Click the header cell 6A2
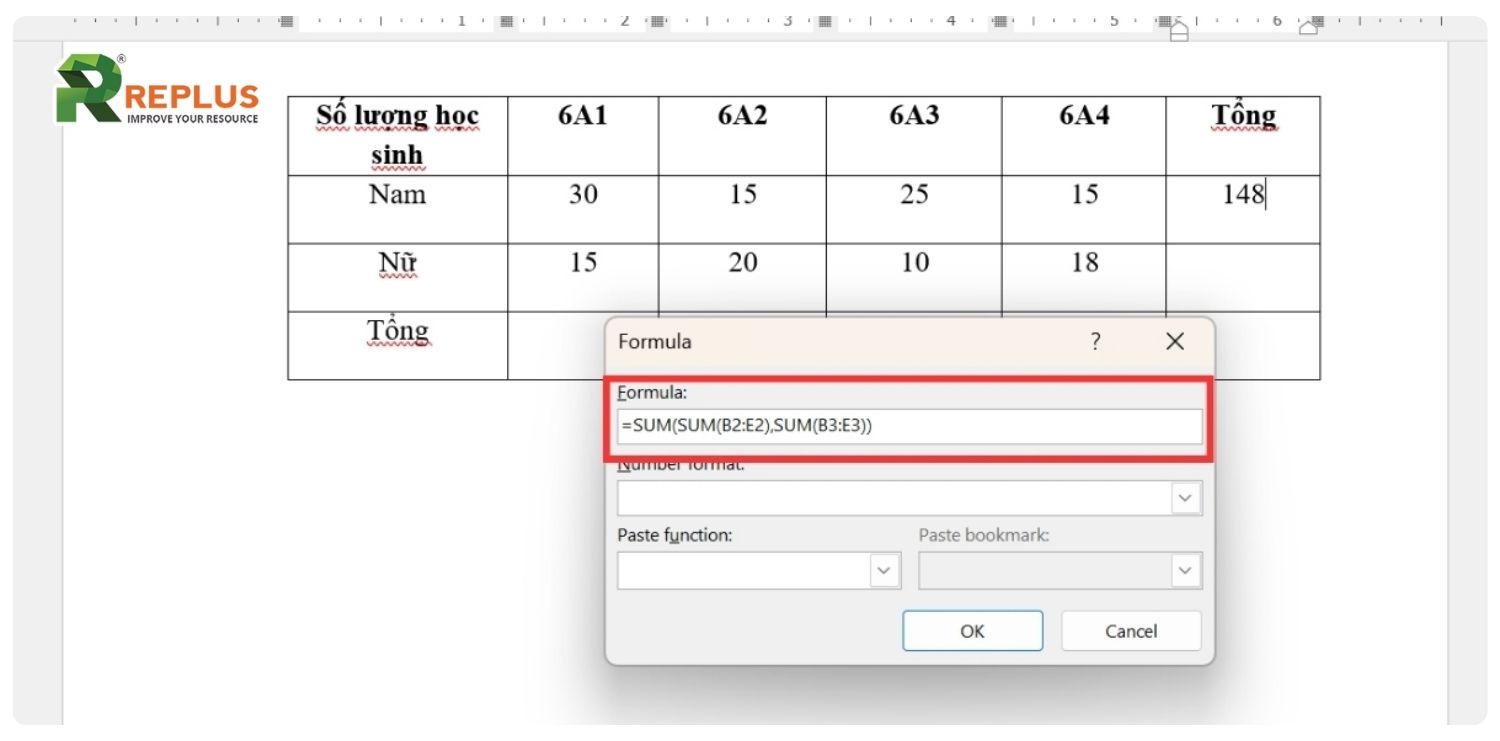Screen dimensions: 1500x741 [742, 136]
